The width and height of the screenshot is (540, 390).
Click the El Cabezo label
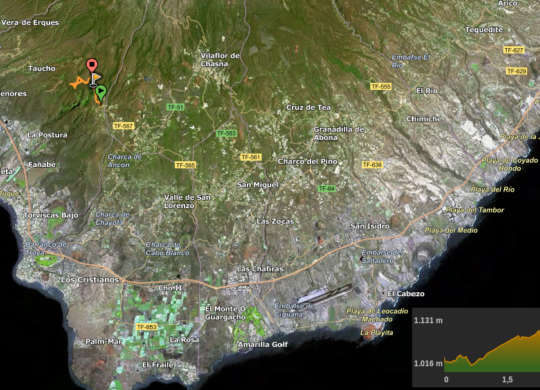pyautogui.click(x=406, y=294)
